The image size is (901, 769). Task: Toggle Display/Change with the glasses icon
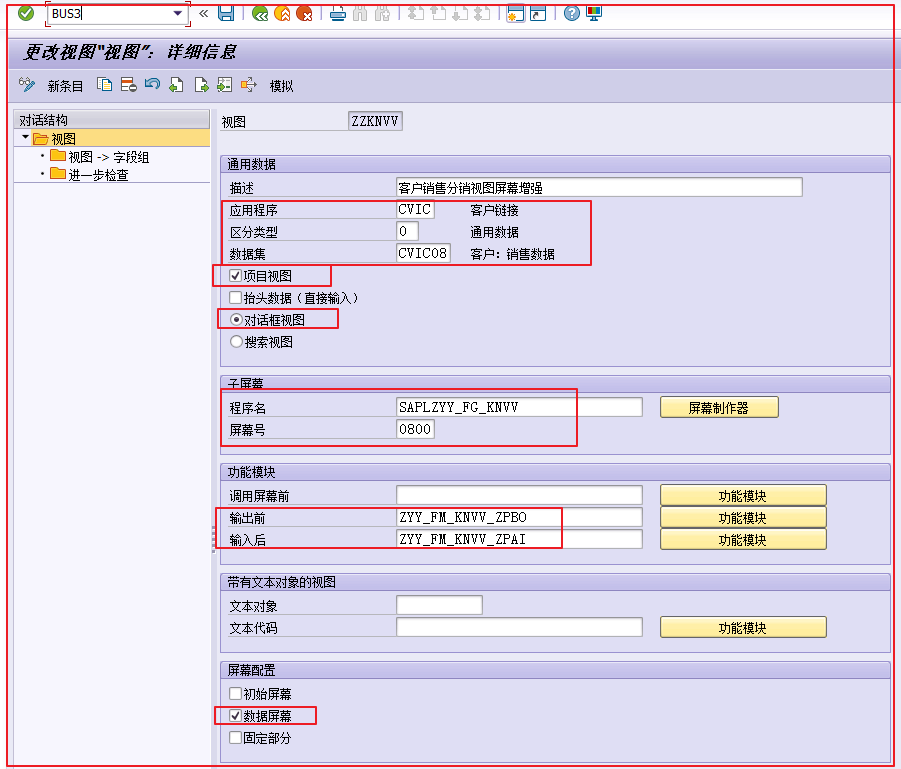pyautogui.click(x=25, y=85)
